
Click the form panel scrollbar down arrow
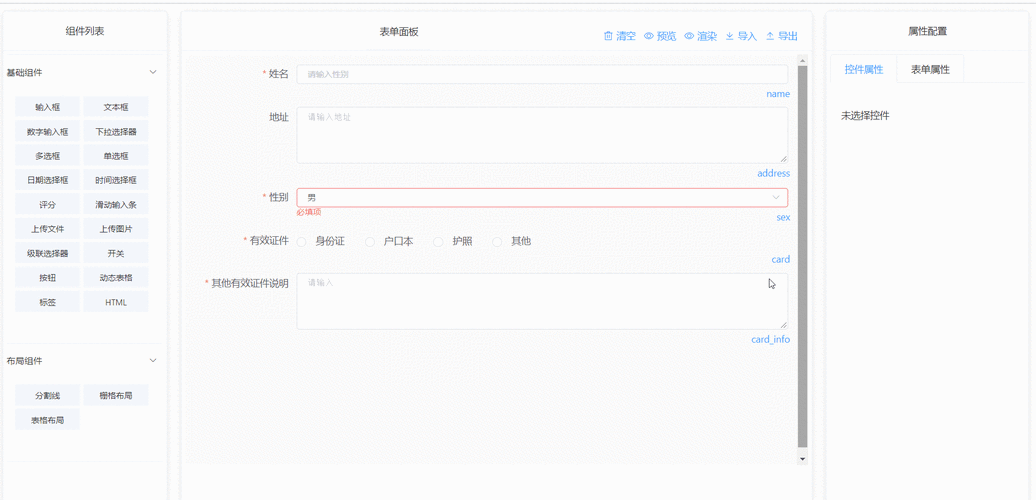802,458
